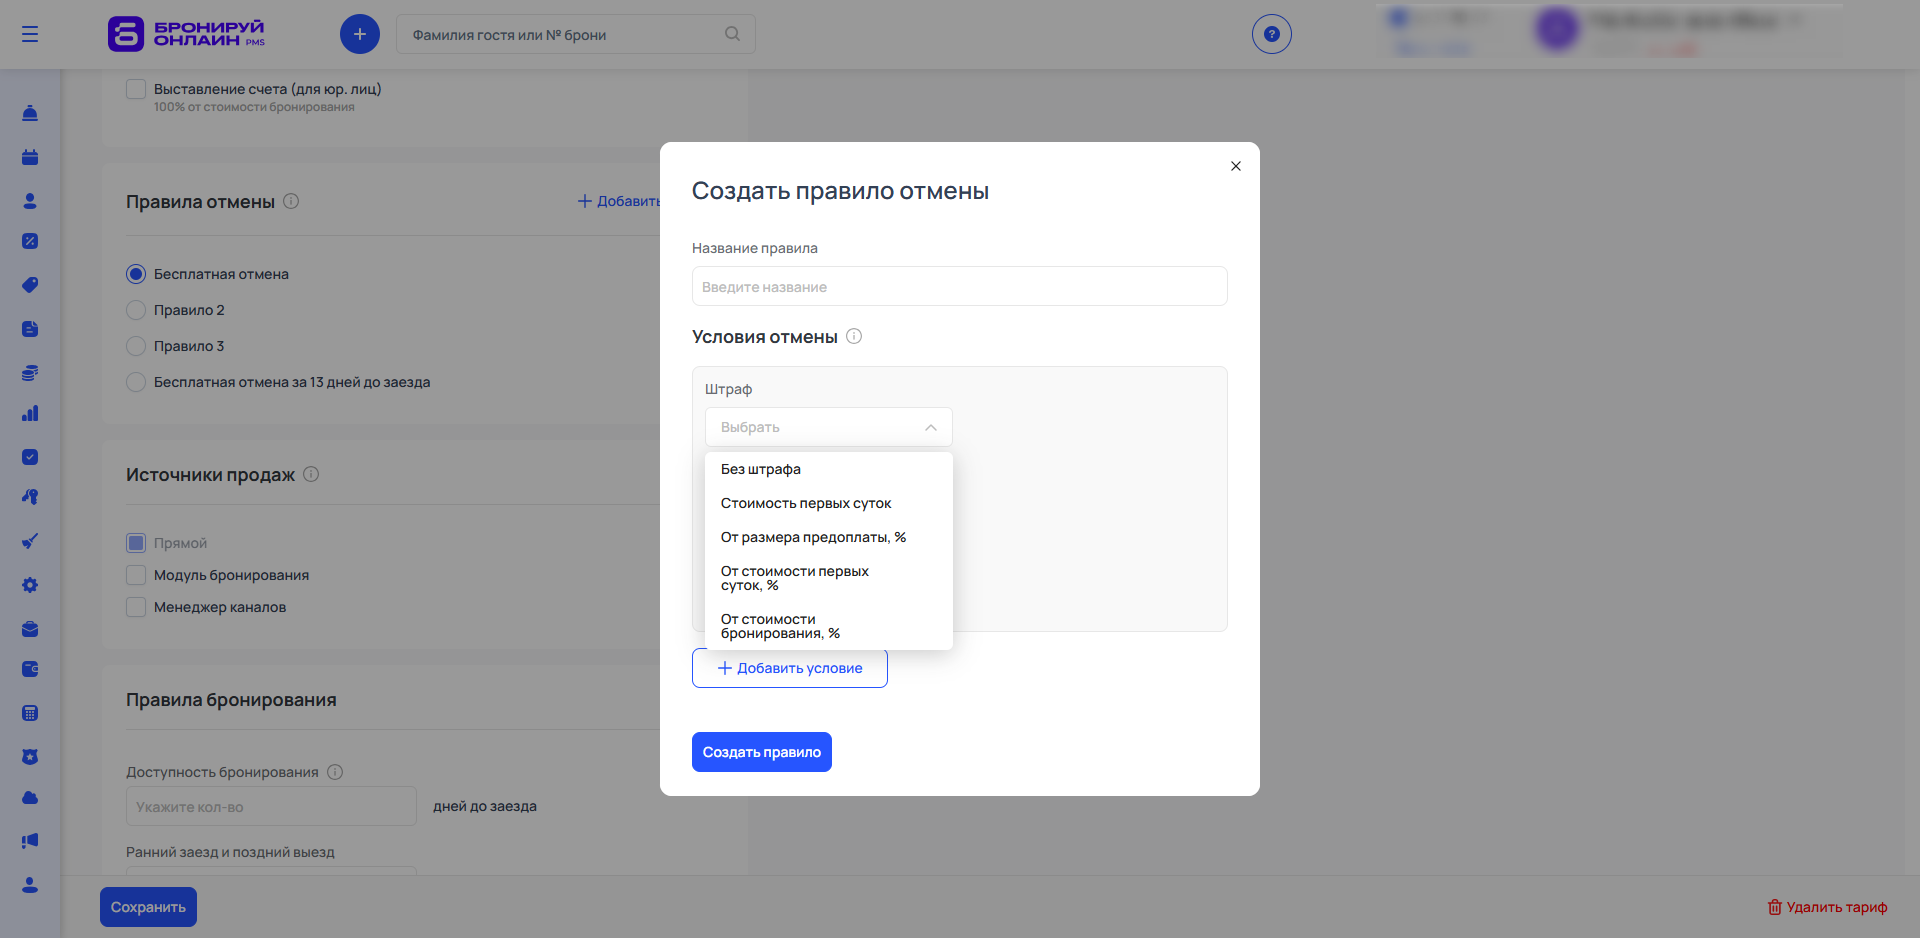Check the Менеджер каналов checkbox

136,607
